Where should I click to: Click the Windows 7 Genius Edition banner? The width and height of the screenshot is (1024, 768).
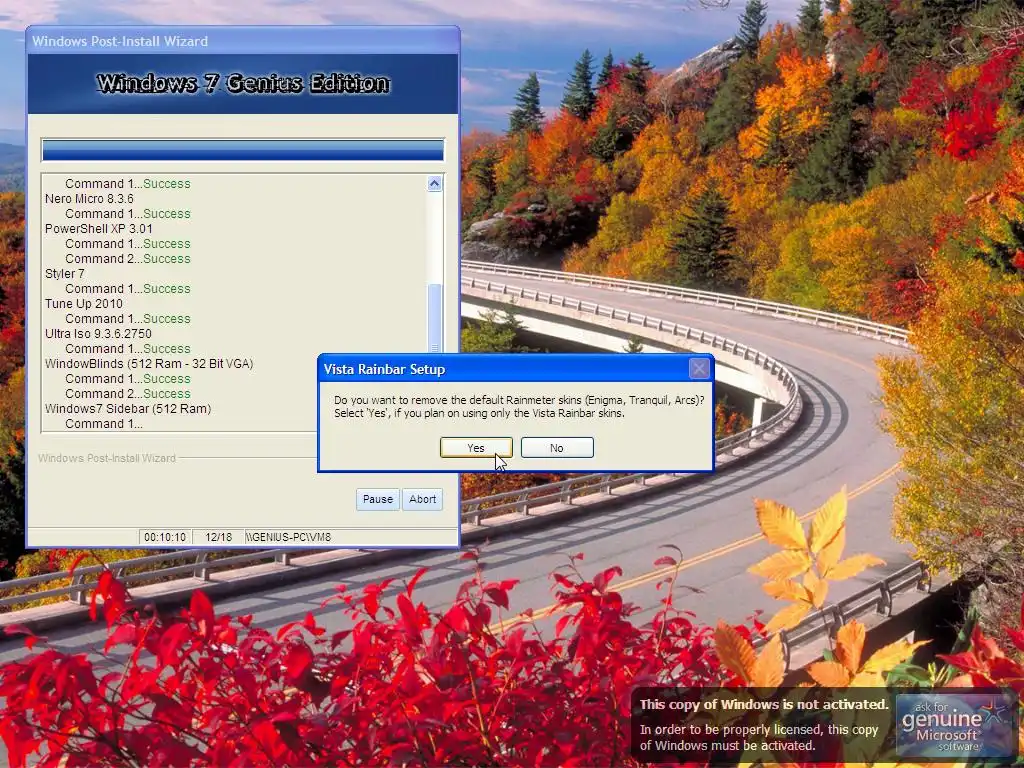point(243,84)
